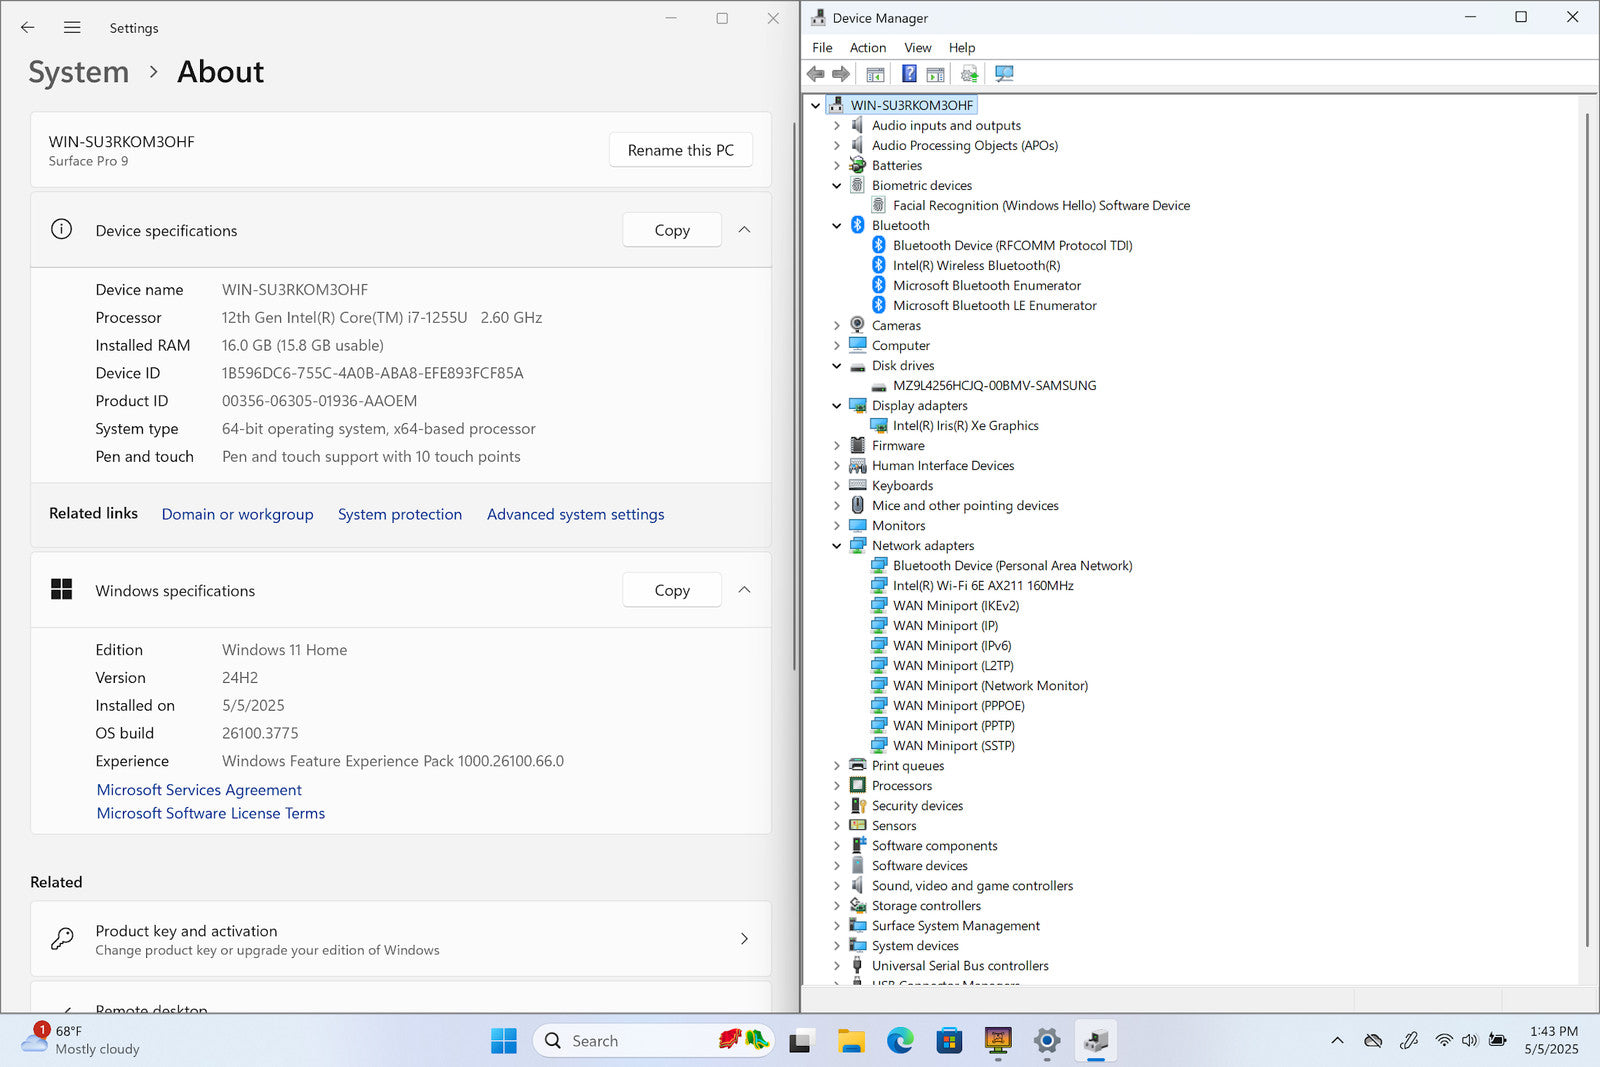Click the Mice and other pointing devices icon
The image size is (1600, 1067).
857,505
